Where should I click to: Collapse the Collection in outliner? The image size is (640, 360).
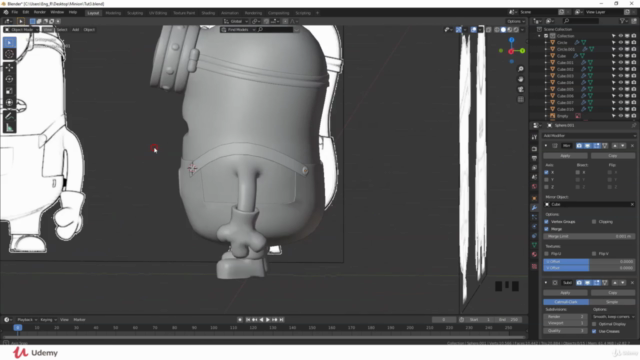click(x=539, y=36)
